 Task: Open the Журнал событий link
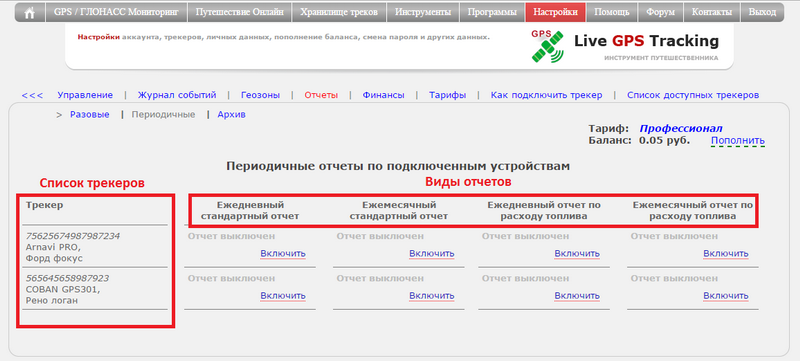[x=177, y=95]
